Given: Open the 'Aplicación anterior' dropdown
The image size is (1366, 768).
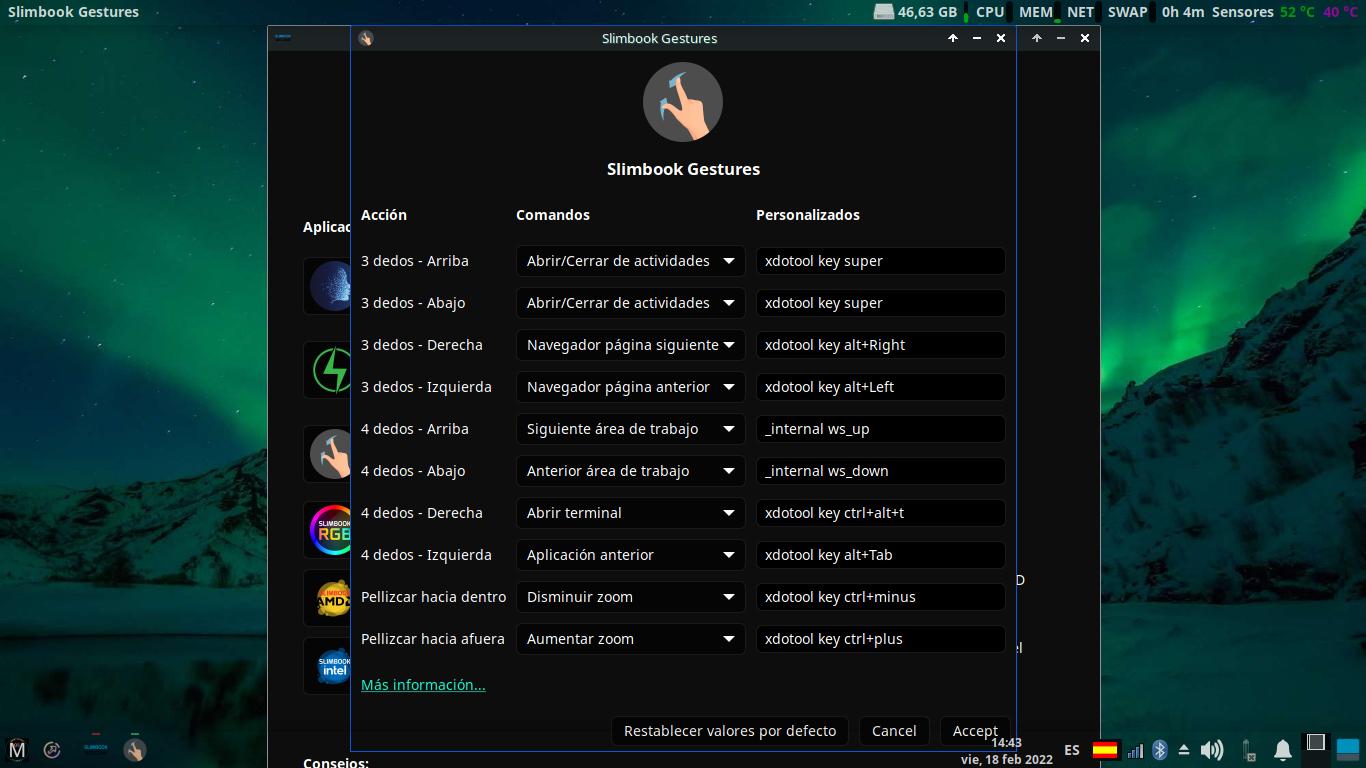Looking at the screenshot, I should point(630,555).
